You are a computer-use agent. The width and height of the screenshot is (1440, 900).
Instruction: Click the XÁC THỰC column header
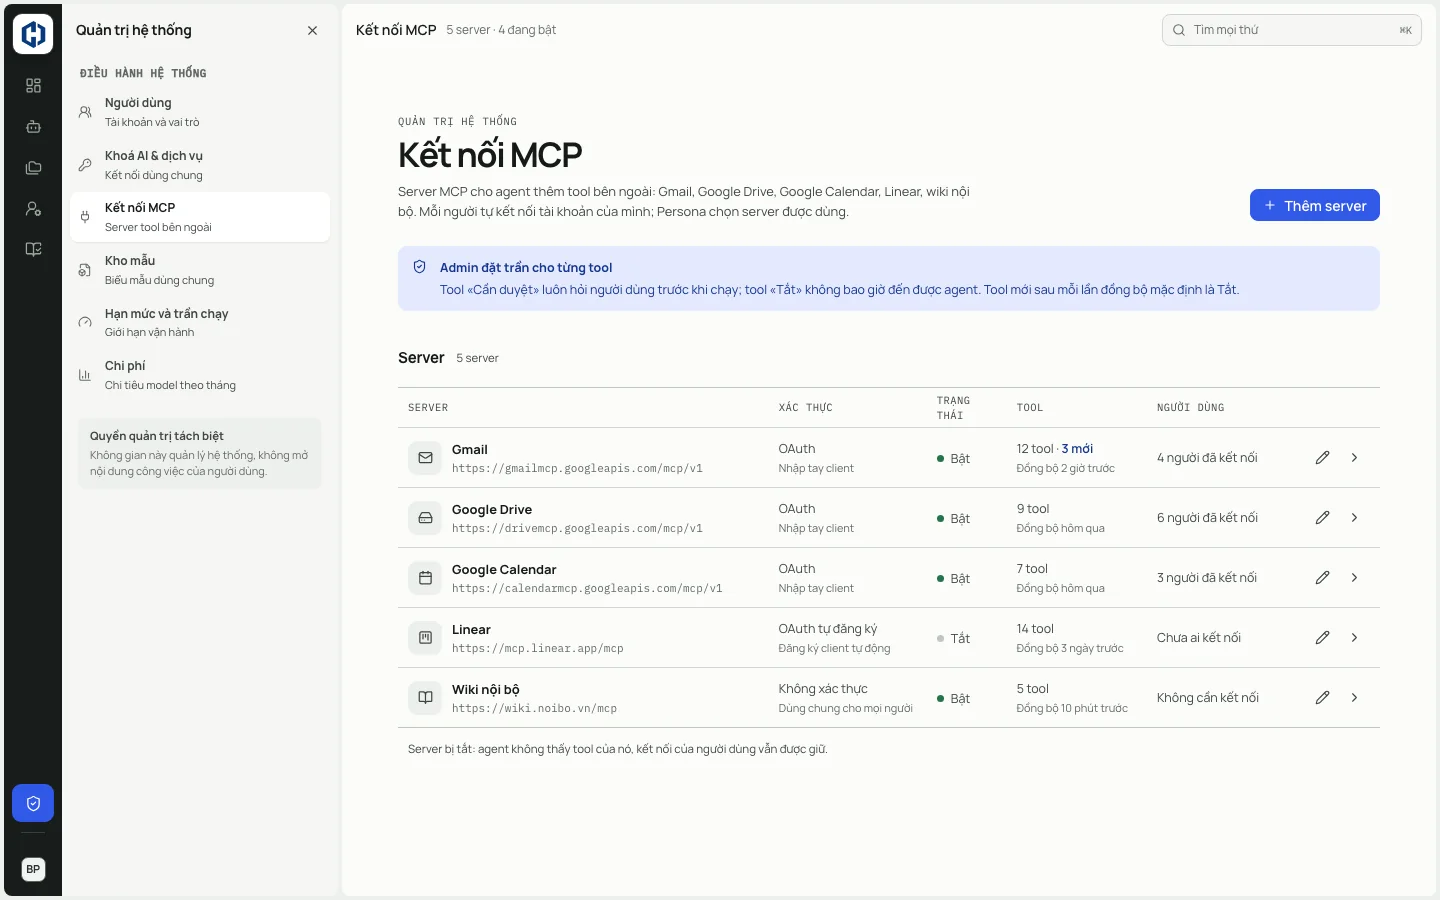click(806, 408)
